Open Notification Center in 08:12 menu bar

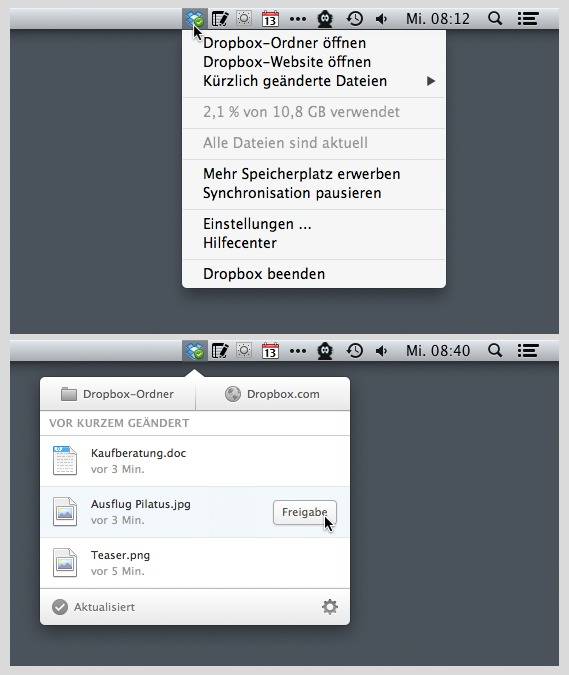(x=528, y=19)
